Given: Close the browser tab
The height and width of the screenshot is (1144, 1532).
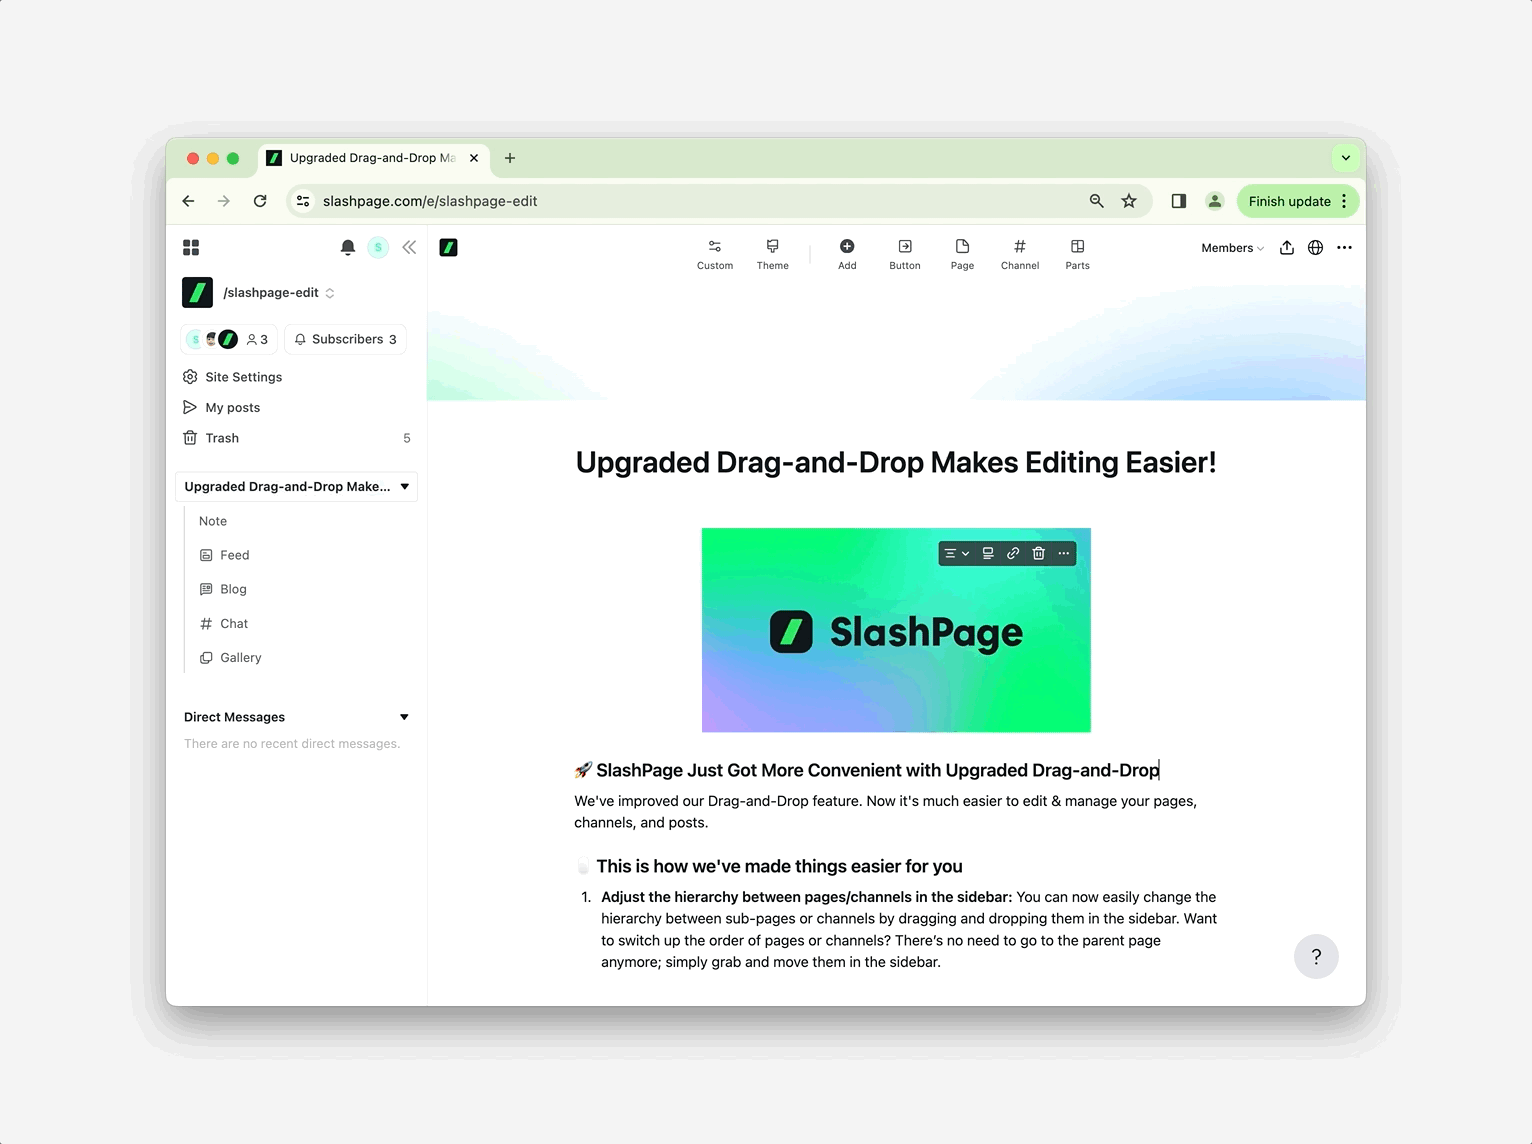Looking at the screenshot, I should coord(474,158).
